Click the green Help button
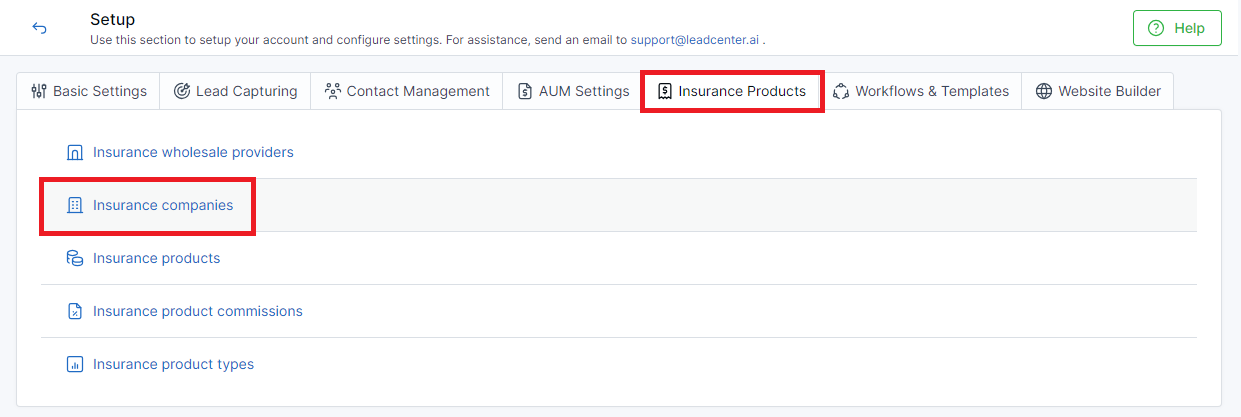Screen dimensions: 1241x417 point(1177,28)
